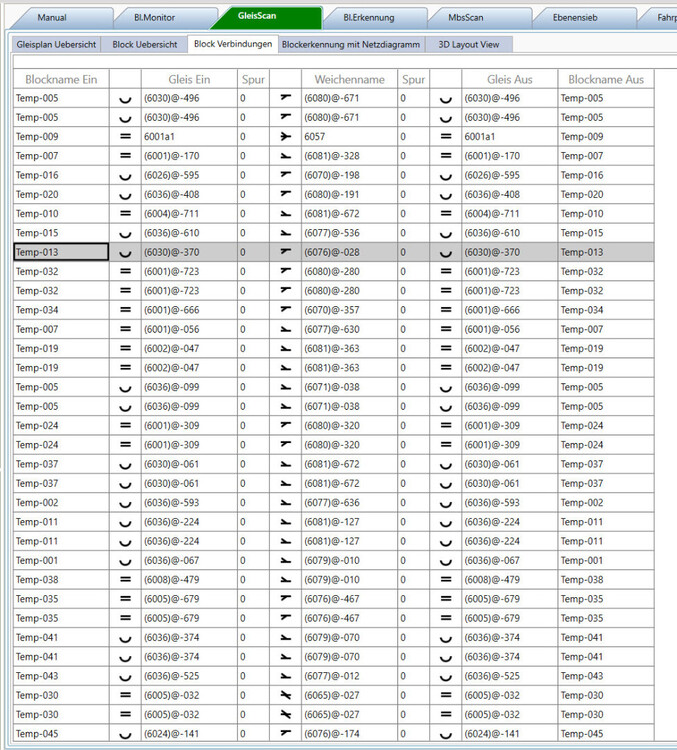Click straight-track icon in Temp-010 Gleis Aus column
The width and height of the screenshot is (677, 750).
tap(446, 213)
